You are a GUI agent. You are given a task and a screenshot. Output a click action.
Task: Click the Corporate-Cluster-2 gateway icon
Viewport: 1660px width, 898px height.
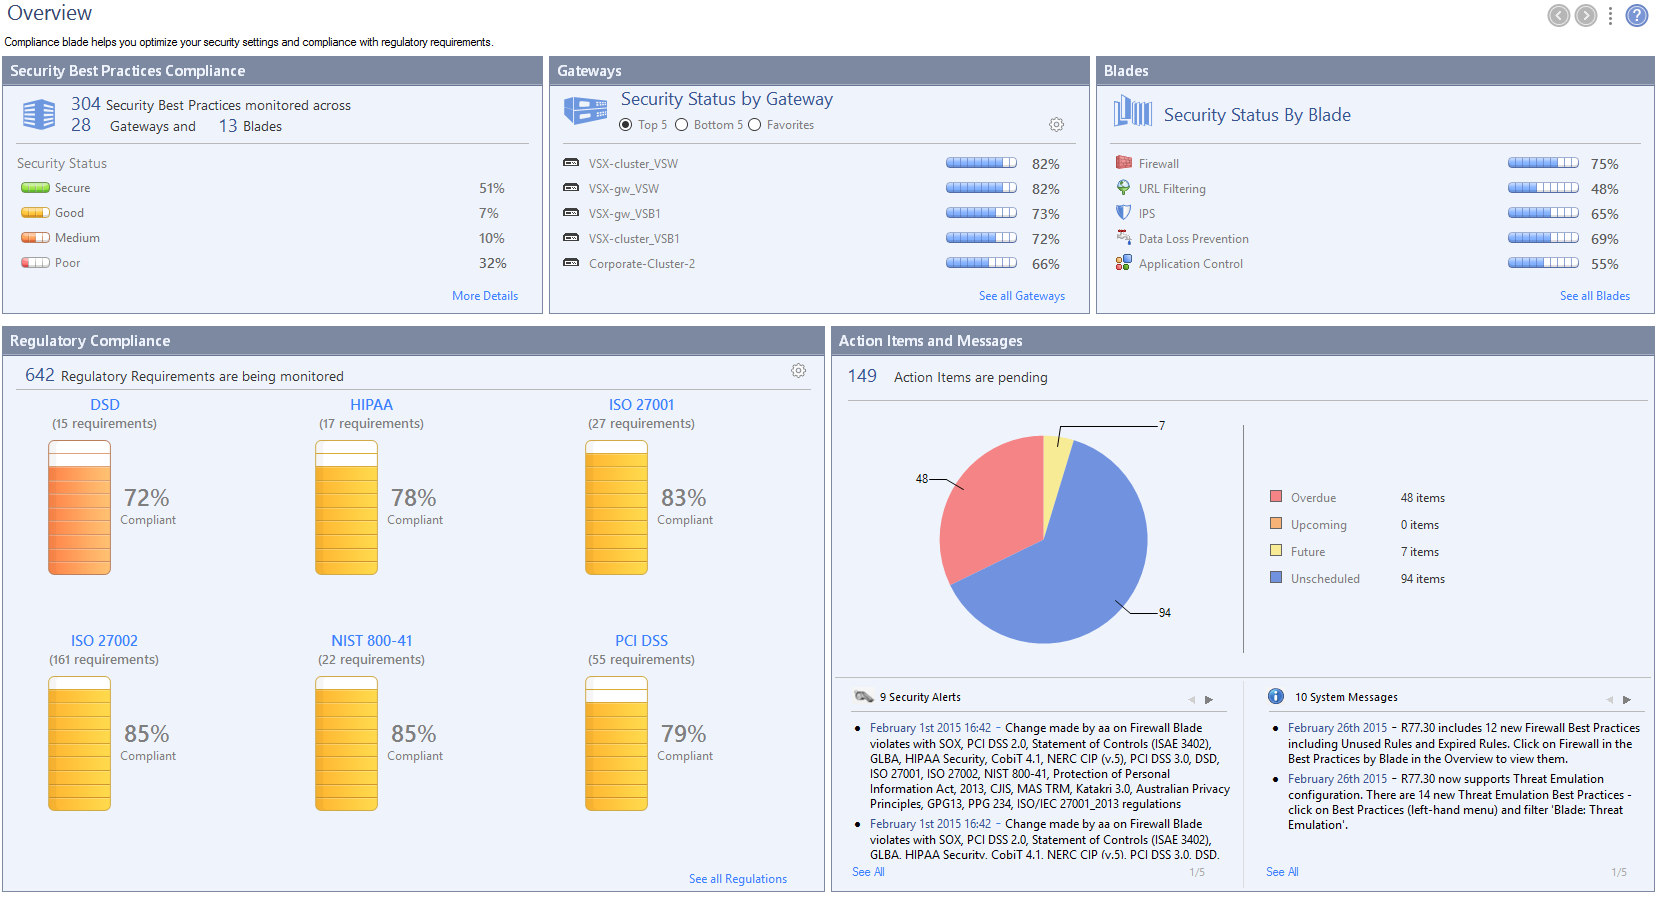point(571,263)
